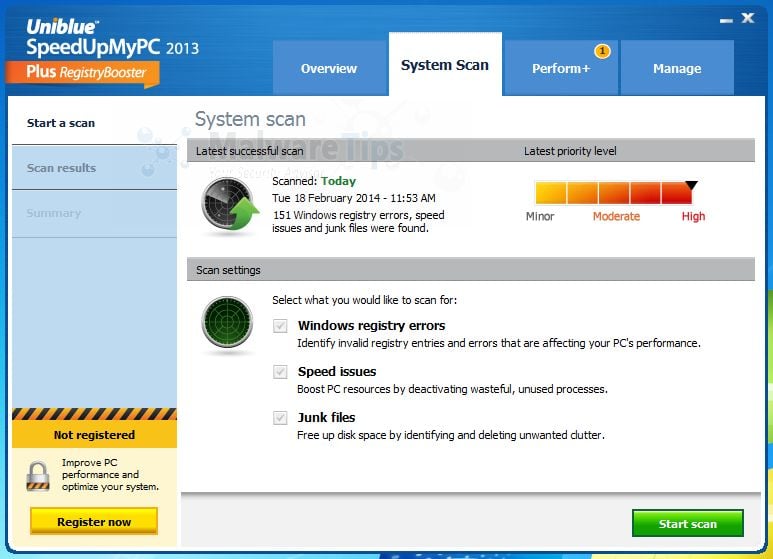Click the Register now button
This screenshot has height=559, width=773.
tap(94, 522)
